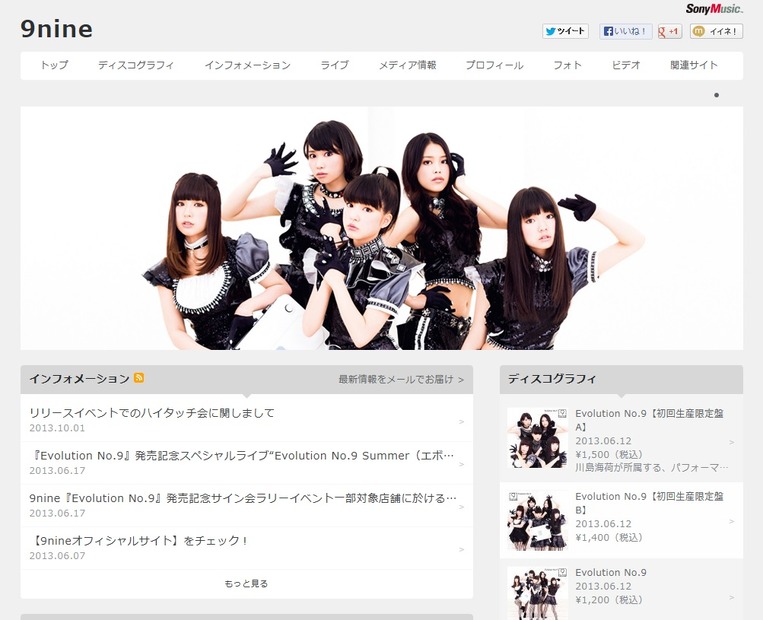Image resolution: width=763 pixels, height=620 pixels.
Task: Click the もっと見る button
Action: (x=246, y=584)
